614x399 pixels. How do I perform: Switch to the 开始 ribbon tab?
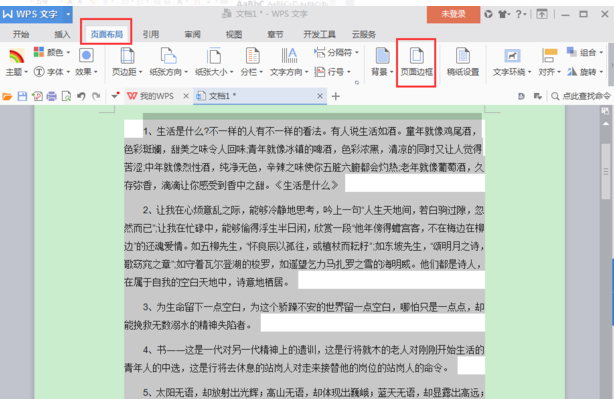point(21,34)
